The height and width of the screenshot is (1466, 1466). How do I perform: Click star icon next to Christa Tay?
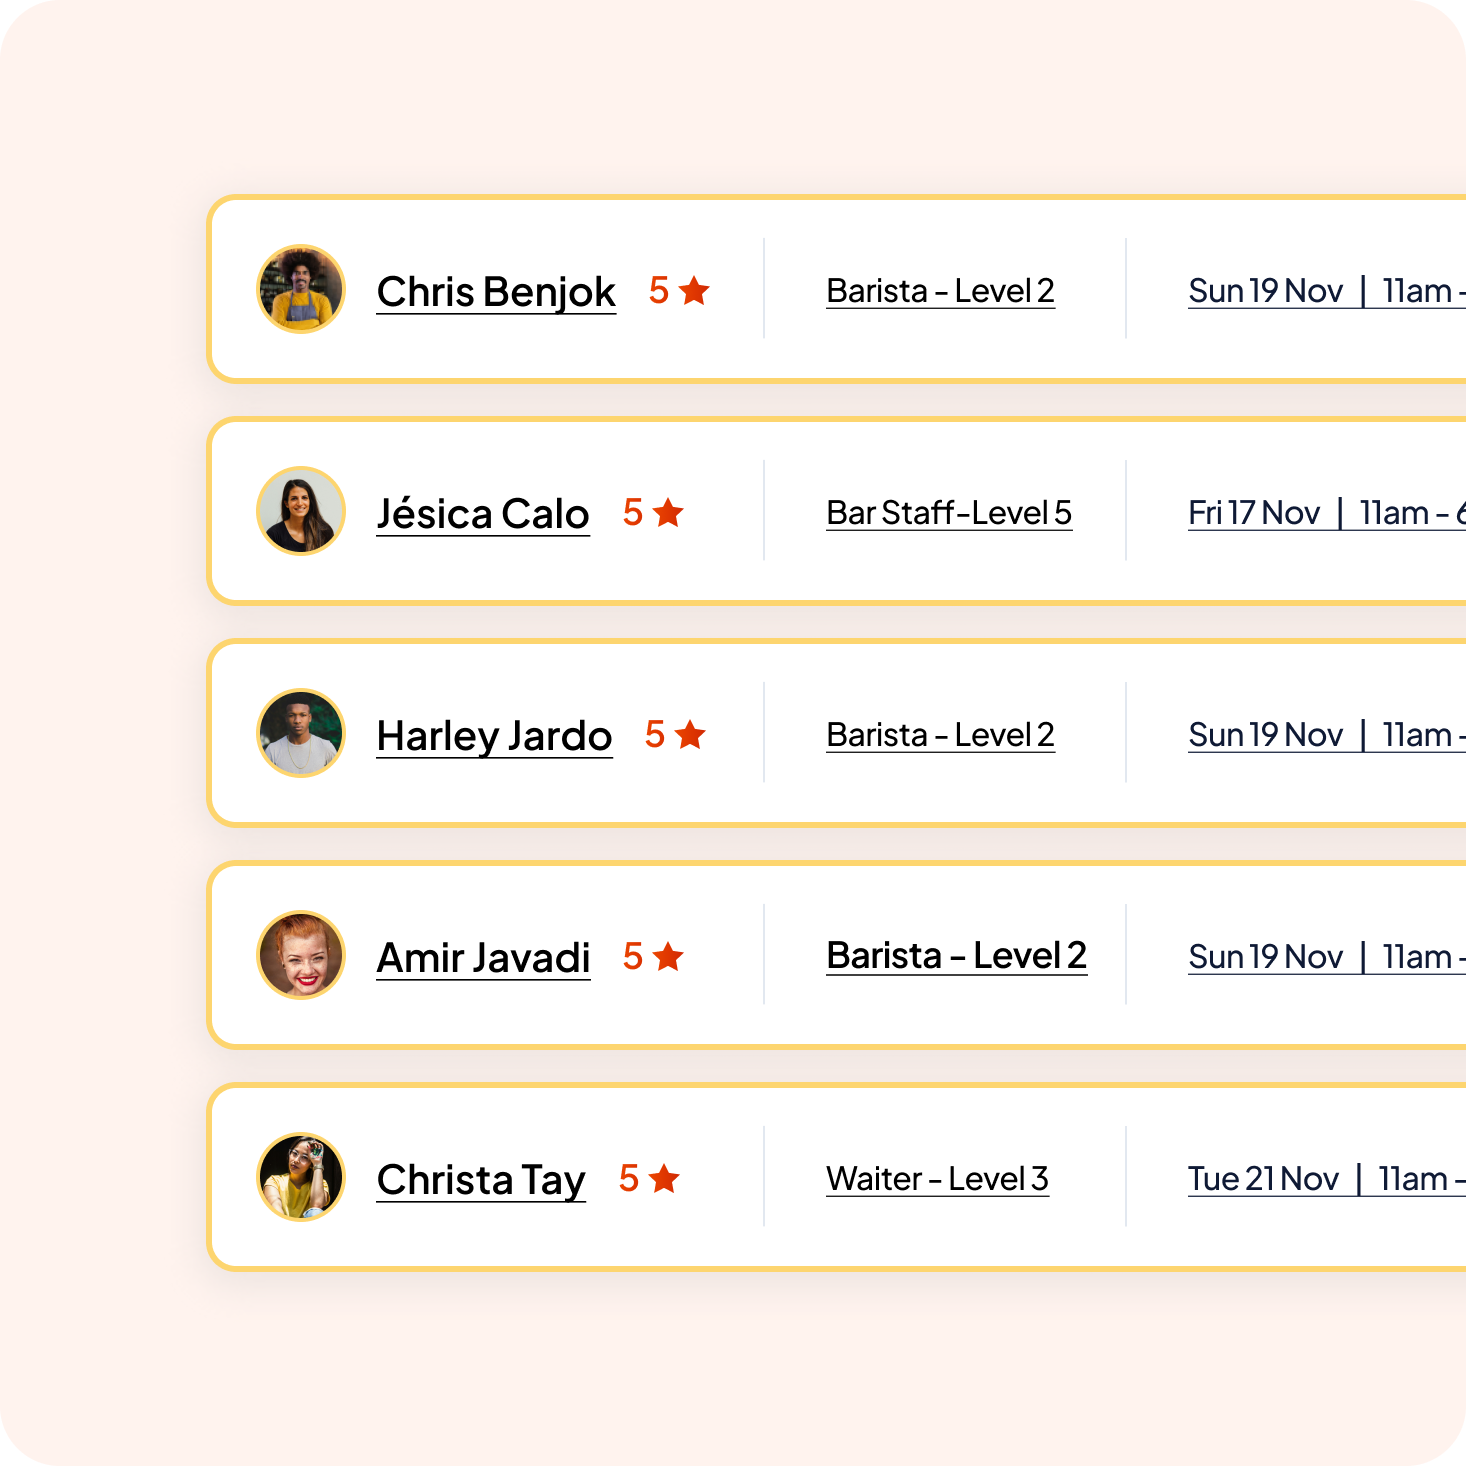664,1179
